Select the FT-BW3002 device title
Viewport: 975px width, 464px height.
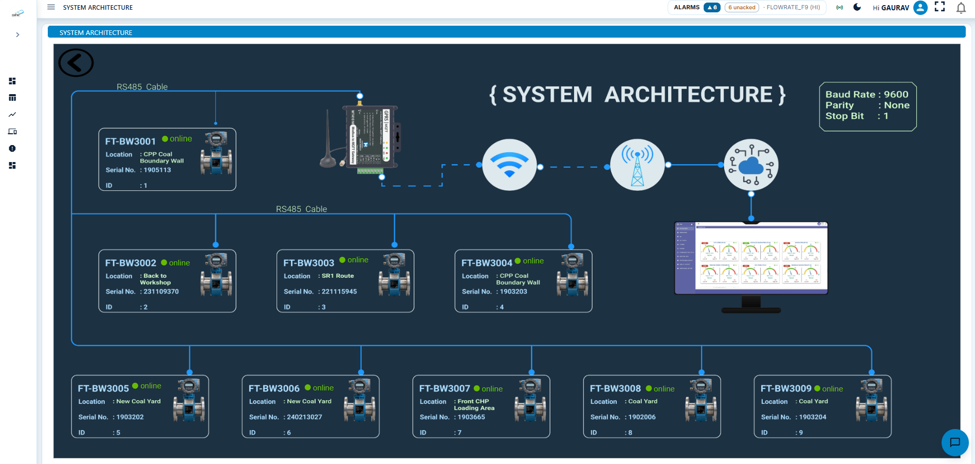click(131, 263)
